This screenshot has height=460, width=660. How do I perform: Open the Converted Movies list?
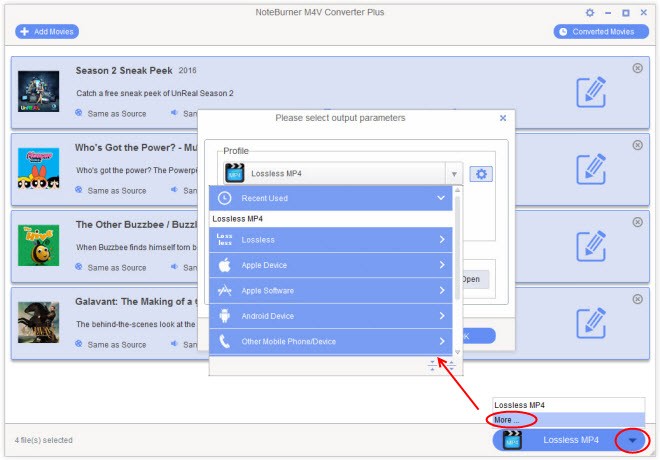coord(601,32)
